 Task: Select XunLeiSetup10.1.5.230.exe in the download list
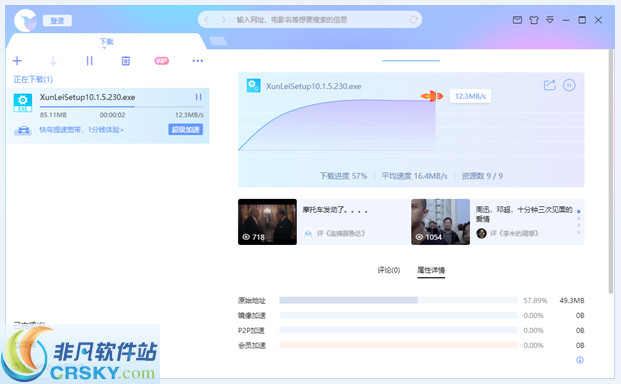(x=88, y=97)
